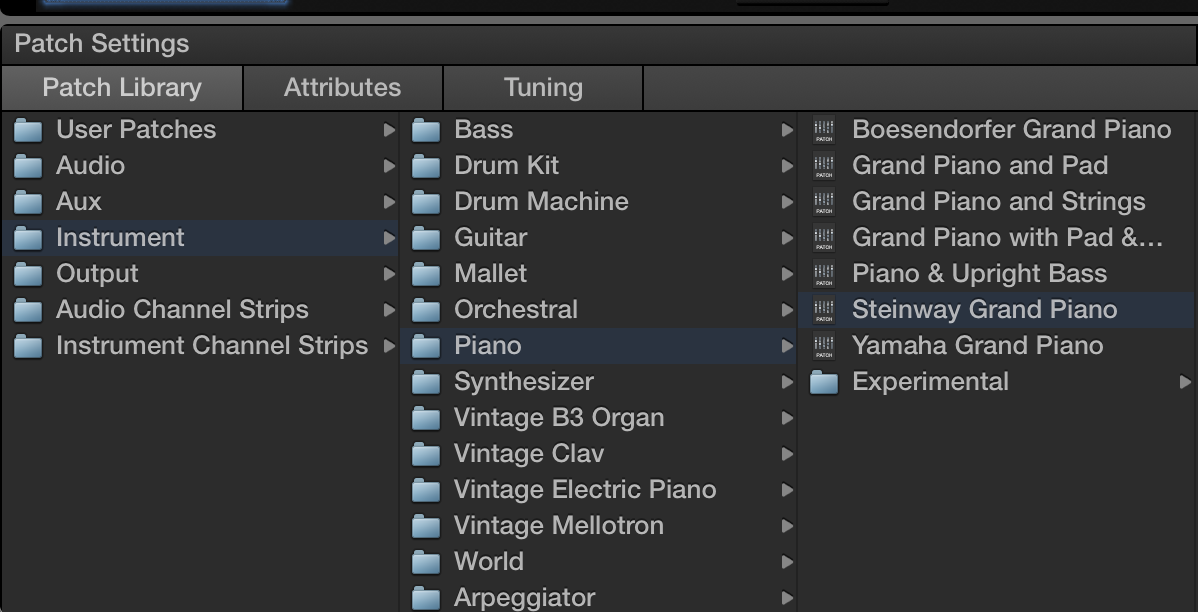Viewport: 1198px width, 612px height.
Task: Select the Mallet category label
Action: (x=491, y=274)
